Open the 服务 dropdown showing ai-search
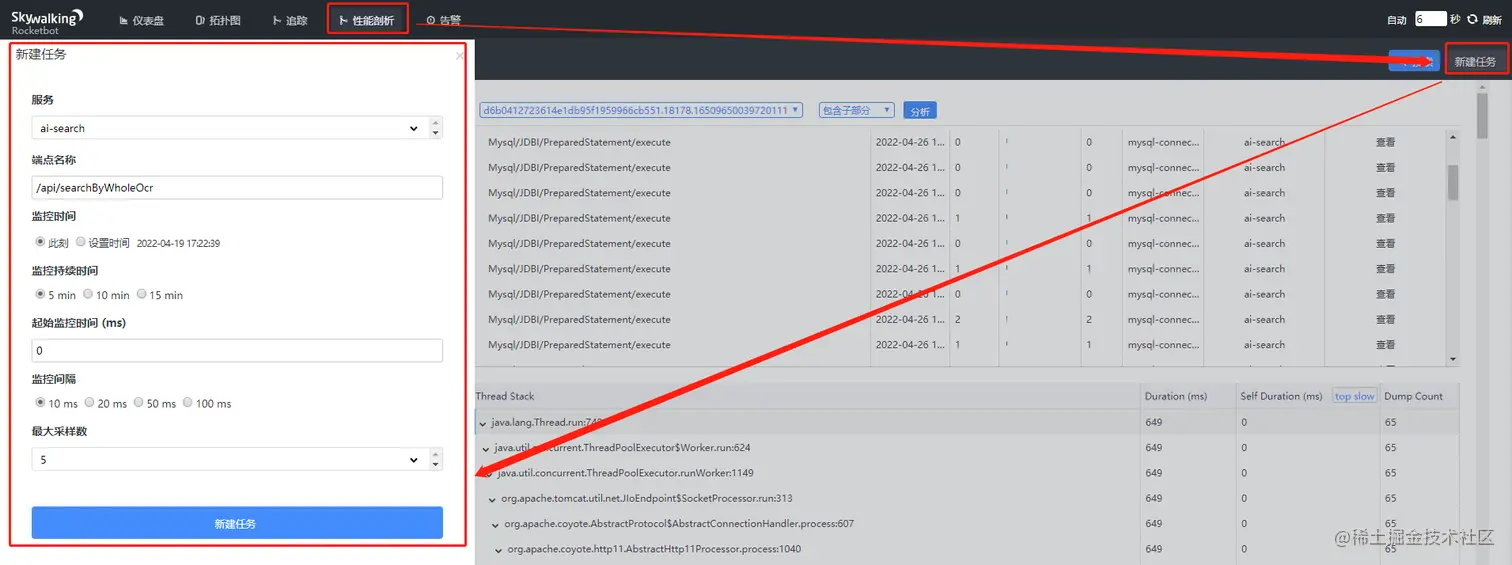The height and width of the screenshot is (565, 1512). coord(228,128)
